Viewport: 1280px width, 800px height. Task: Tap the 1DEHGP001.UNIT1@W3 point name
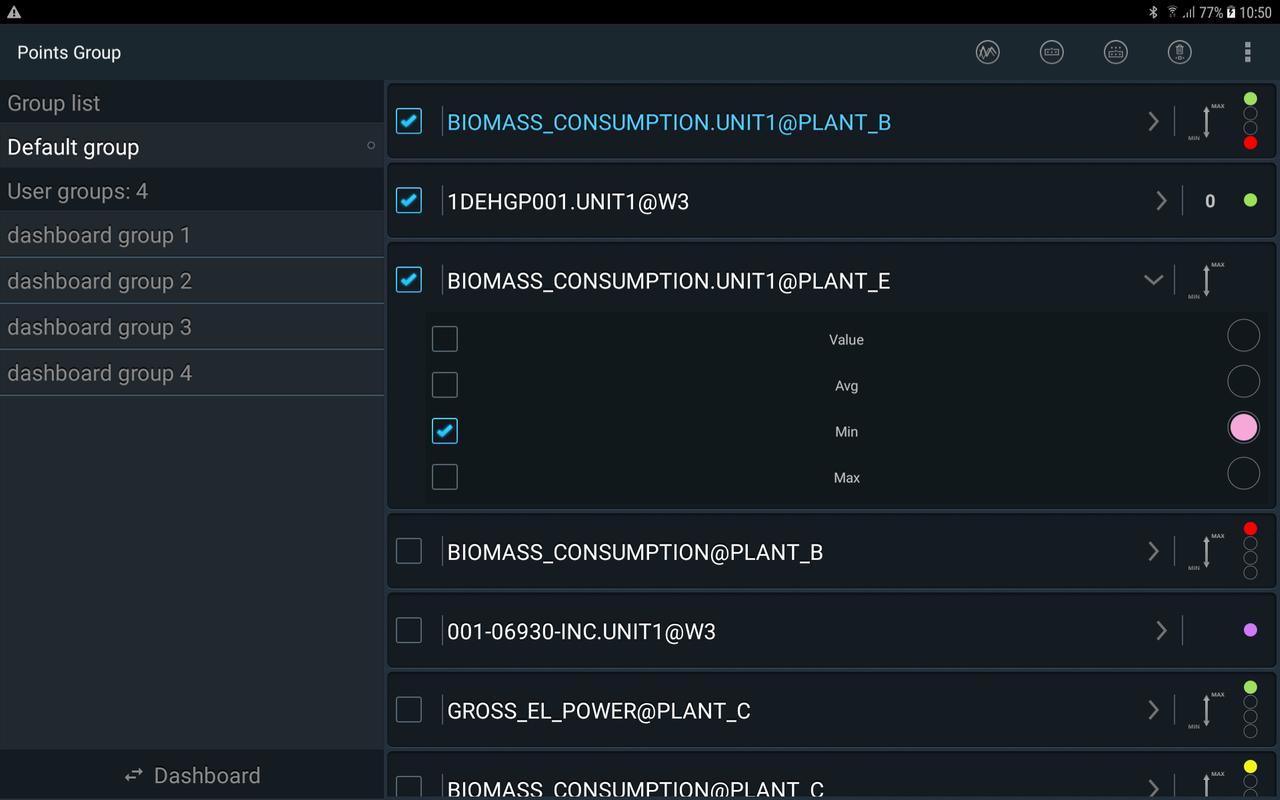pos(568,201)
